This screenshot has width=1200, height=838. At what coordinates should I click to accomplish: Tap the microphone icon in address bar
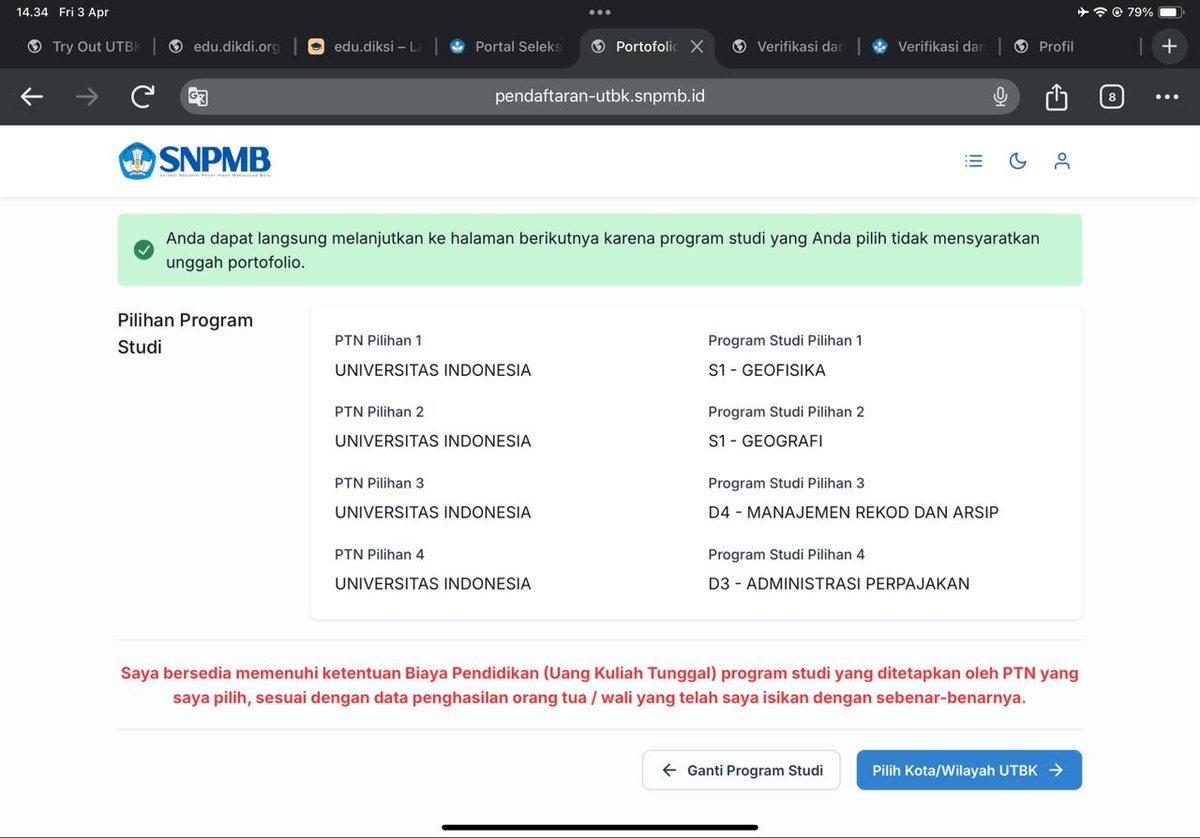click(x=1000, y=97)
